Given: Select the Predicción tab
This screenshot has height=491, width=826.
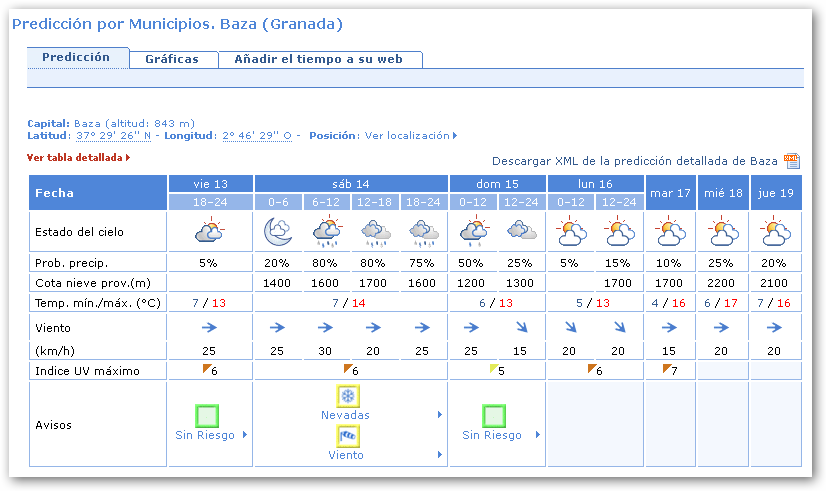Looking at the screenshot, I should coord(76,58).
